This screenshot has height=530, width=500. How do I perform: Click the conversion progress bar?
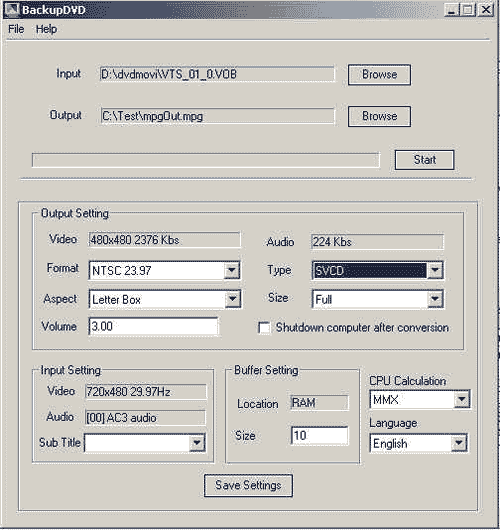coord(206,160)
